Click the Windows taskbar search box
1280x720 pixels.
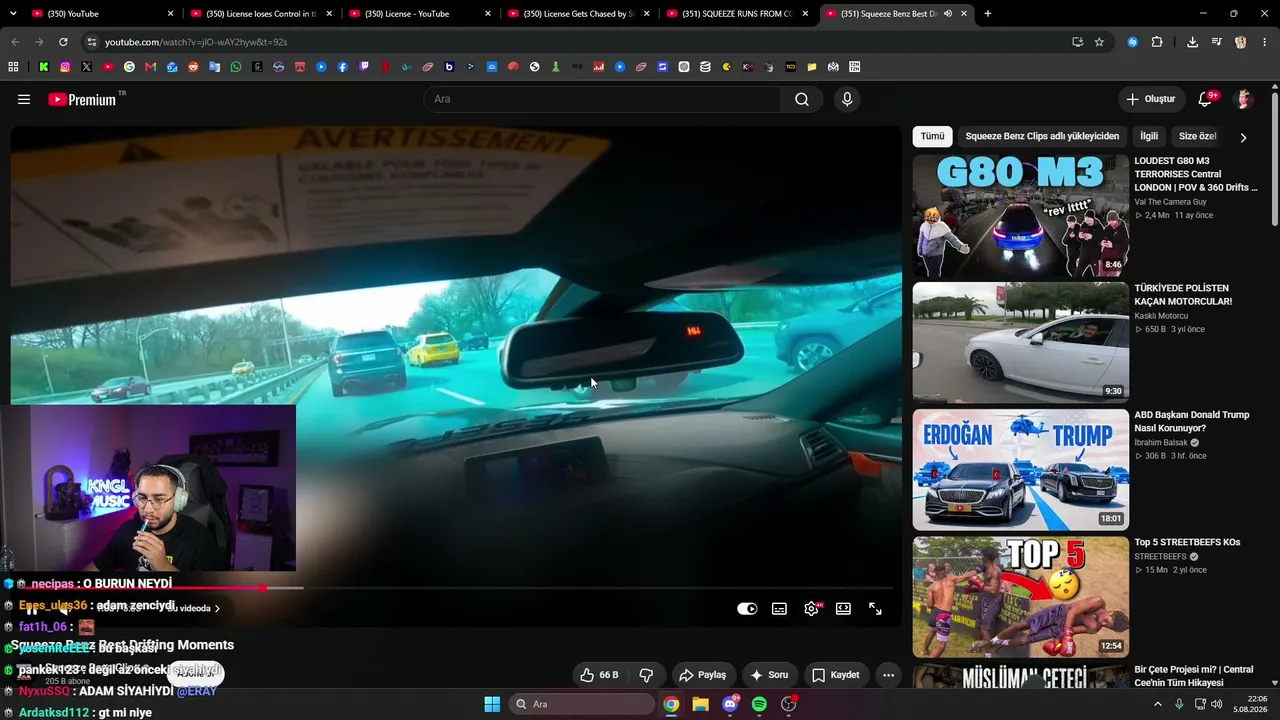(x=582, y=704)
